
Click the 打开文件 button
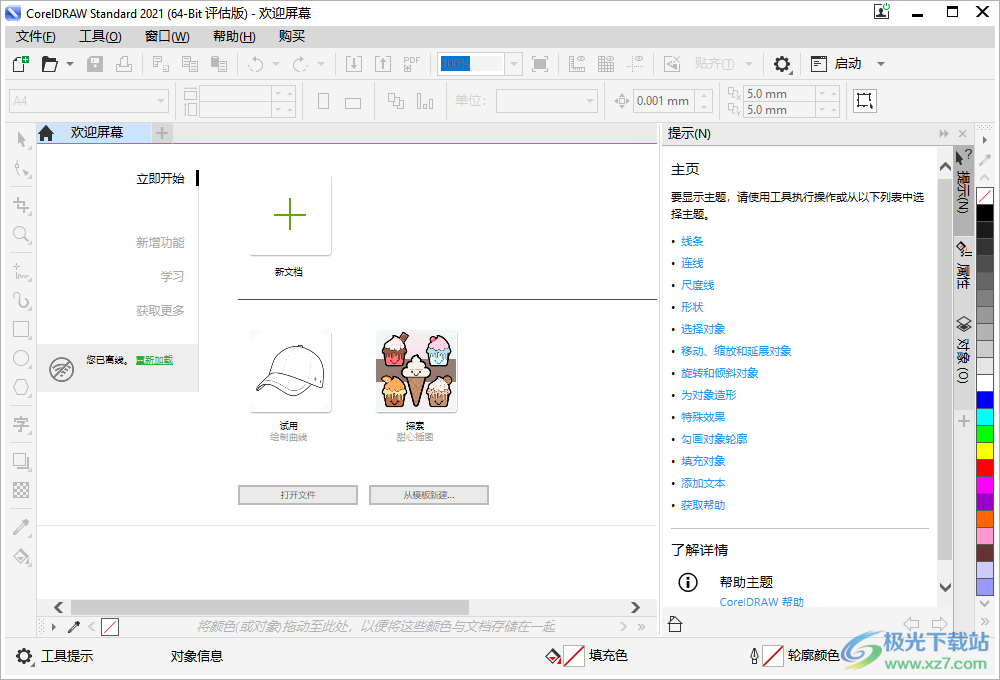(x=298, y=495)
